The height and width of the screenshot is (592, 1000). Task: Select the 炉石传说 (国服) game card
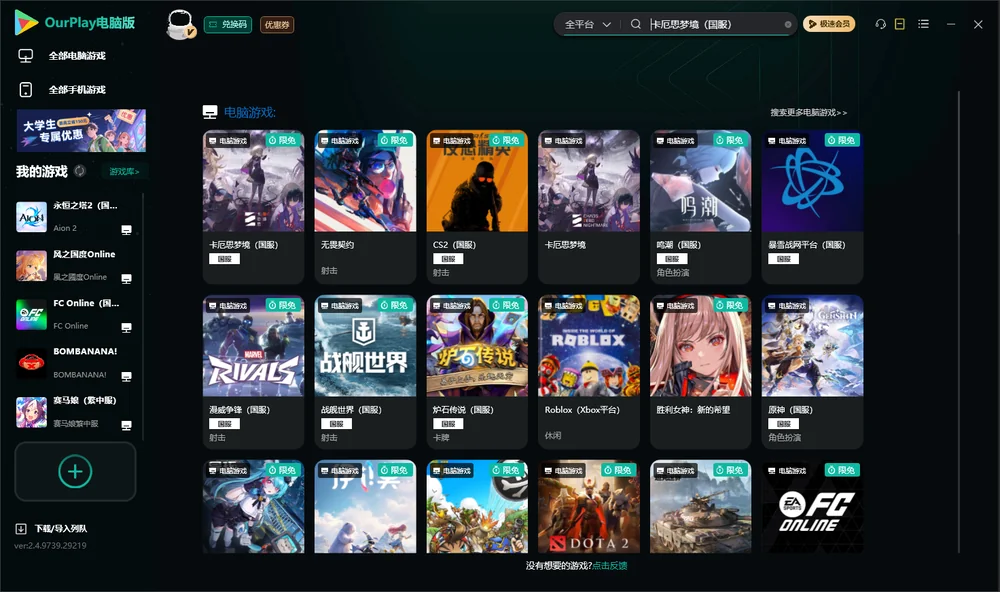477,372
